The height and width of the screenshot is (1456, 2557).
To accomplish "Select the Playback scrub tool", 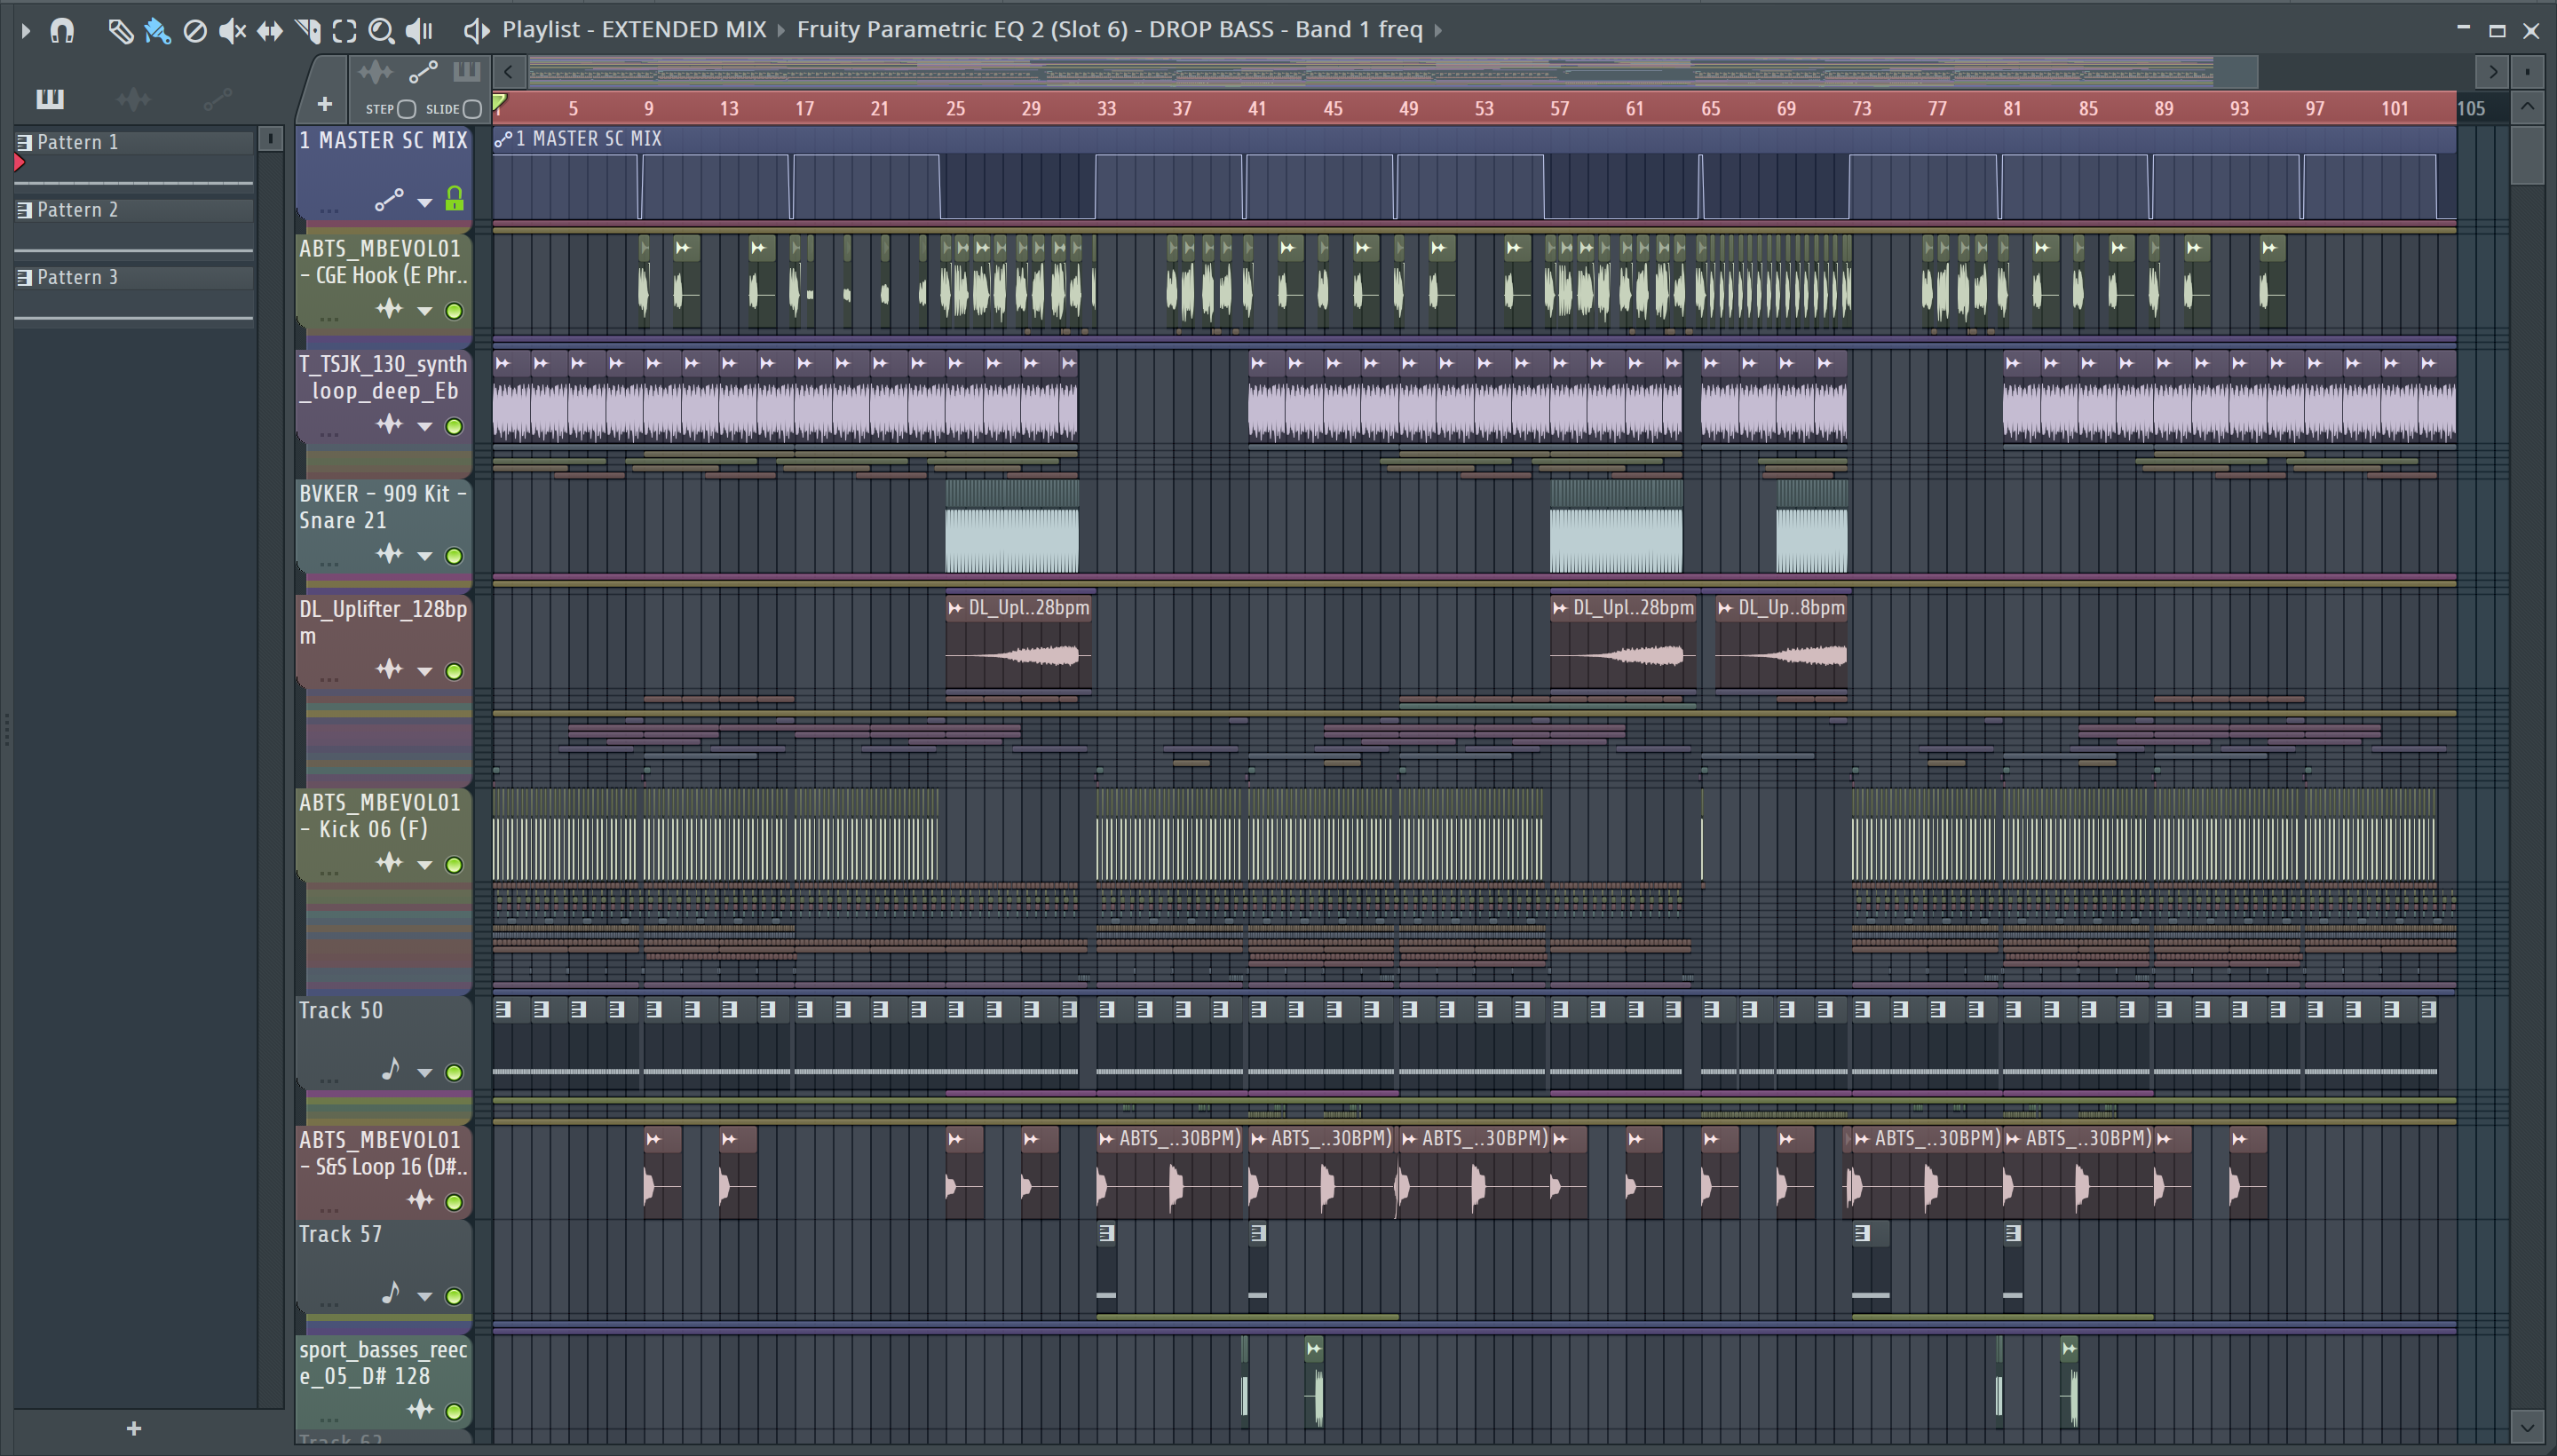I will pyautogui.click(x=418, y=31).
